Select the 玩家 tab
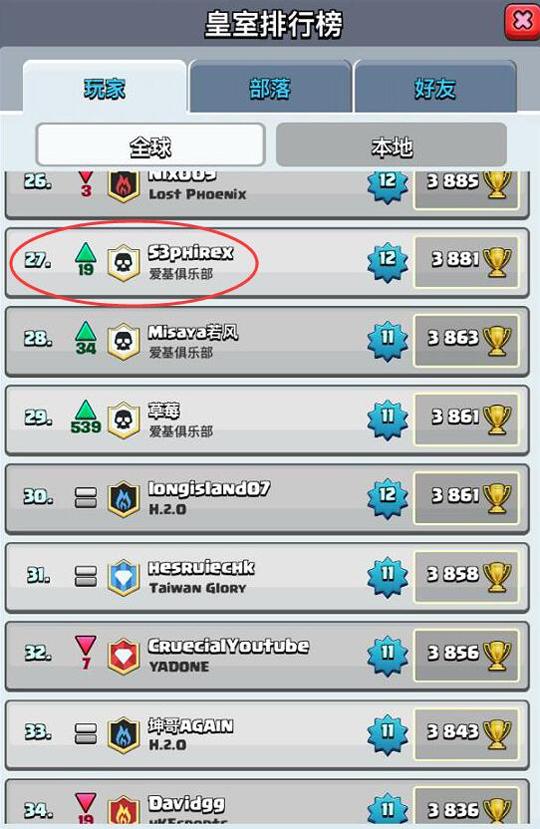 (x=105, y=87)
